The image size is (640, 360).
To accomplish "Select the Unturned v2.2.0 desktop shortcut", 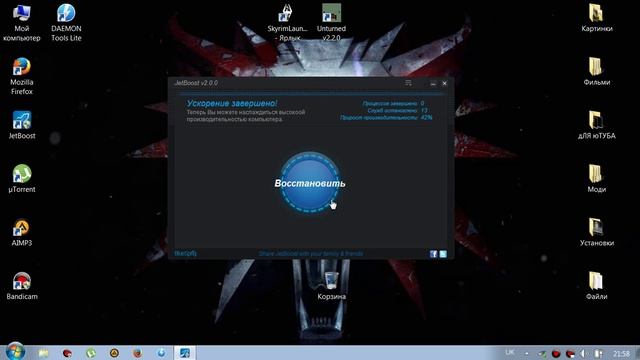I will coord(331,22).
